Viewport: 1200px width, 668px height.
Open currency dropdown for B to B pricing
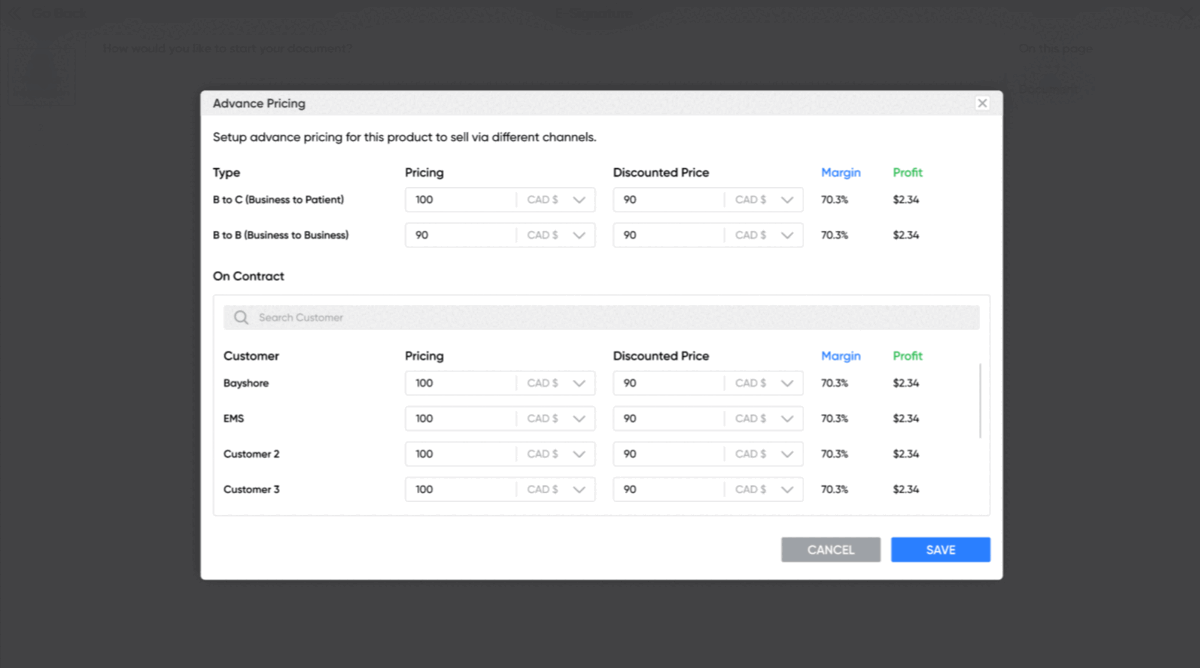(580, 234)
